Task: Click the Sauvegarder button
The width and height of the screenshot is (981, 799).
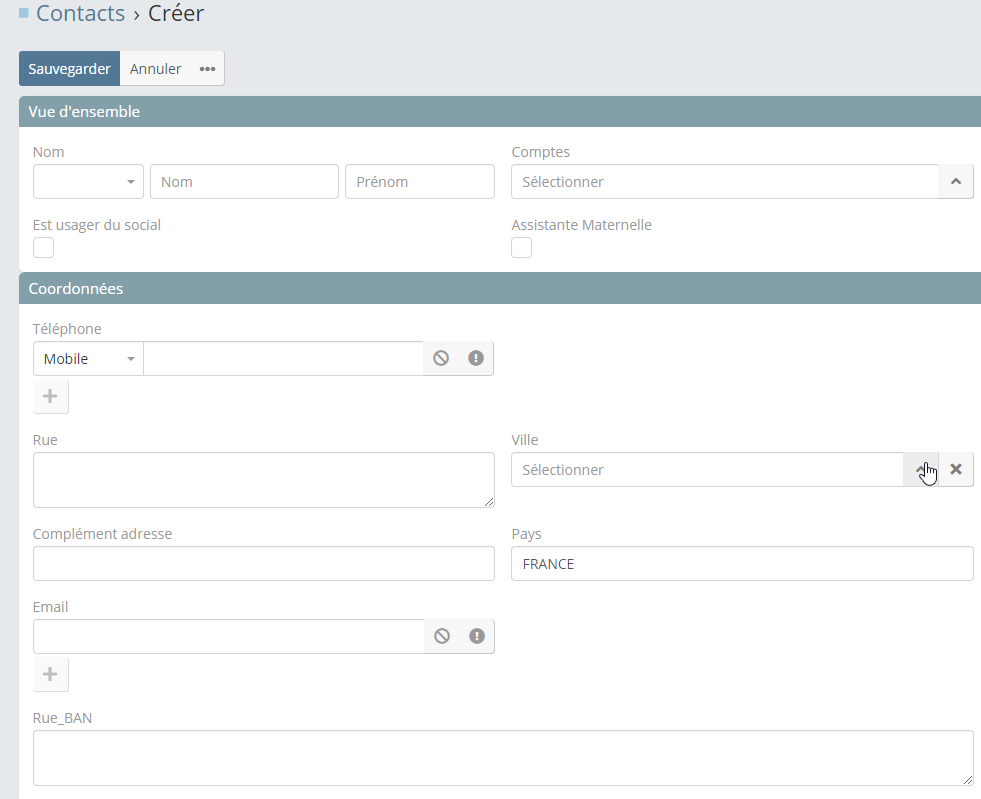Action: point(69,69)
